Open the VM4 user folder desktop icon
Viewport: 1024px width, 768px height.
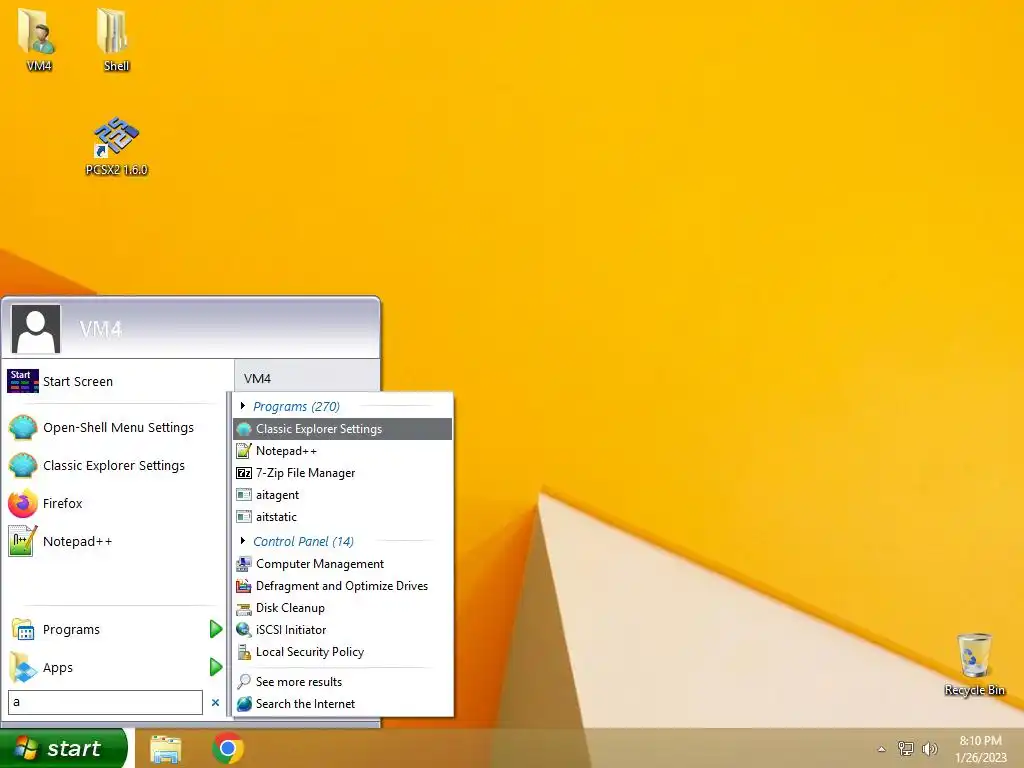pyautogui.click(x=39, y=38)
